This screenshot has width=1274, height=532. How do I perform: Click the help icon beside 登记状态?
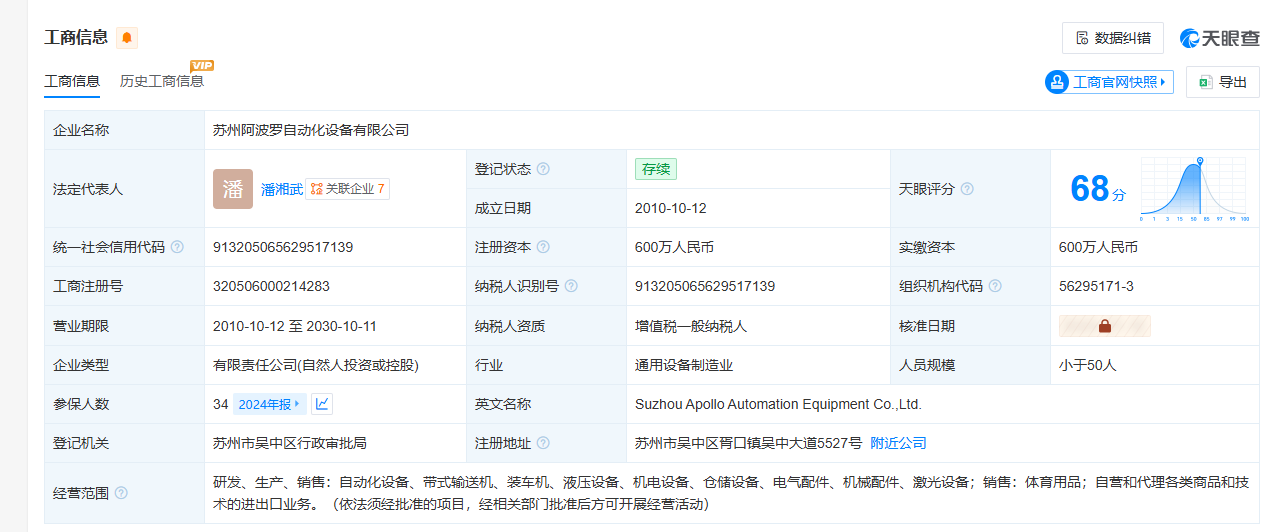point(543,169)
